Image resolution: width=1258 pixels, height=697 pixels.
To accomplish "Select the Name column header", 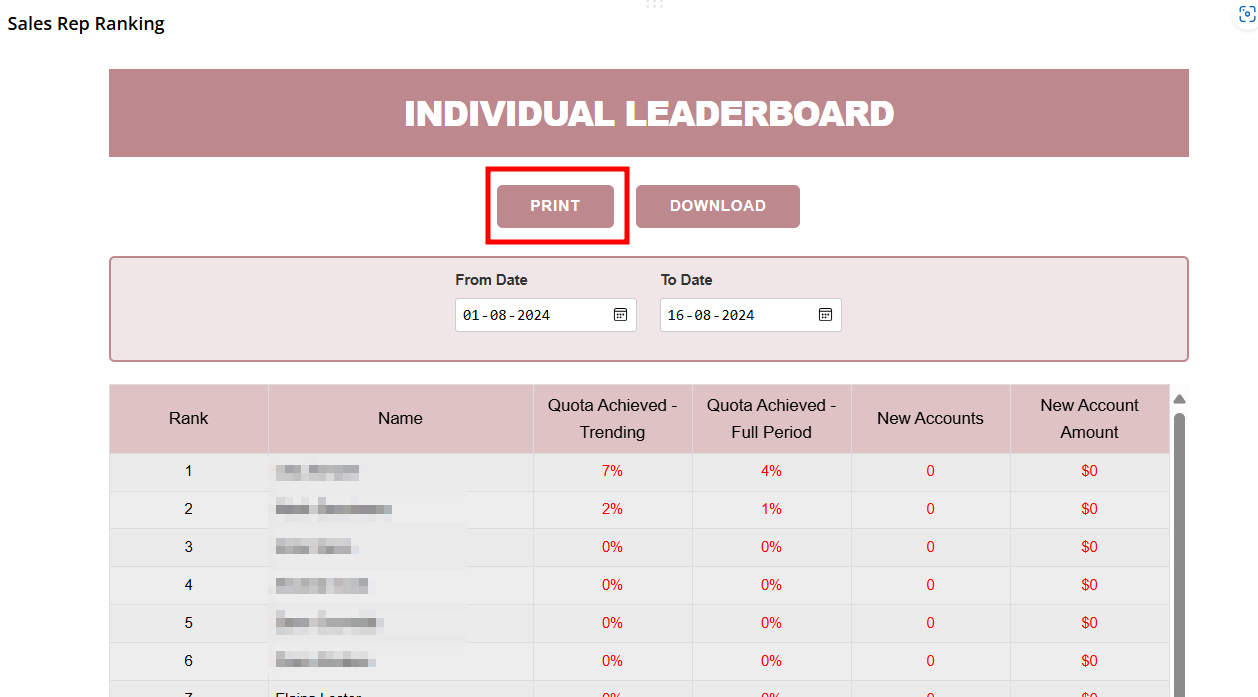I will pos(400,419).
